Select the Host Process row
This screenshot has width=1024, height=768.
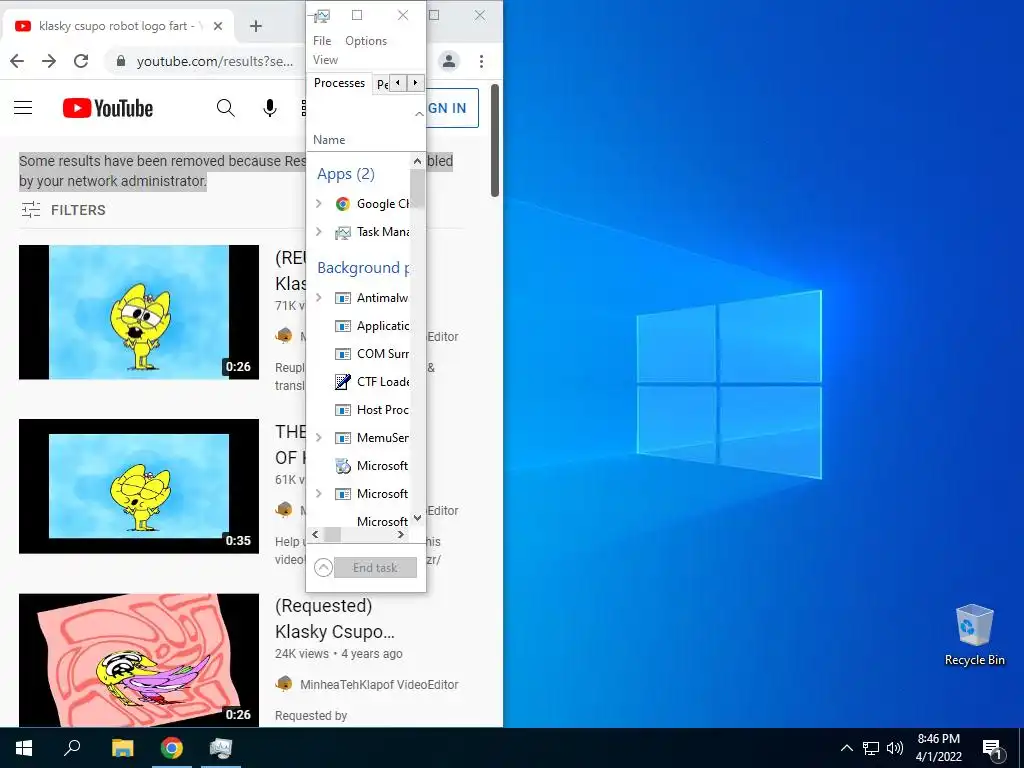point(359,409)
